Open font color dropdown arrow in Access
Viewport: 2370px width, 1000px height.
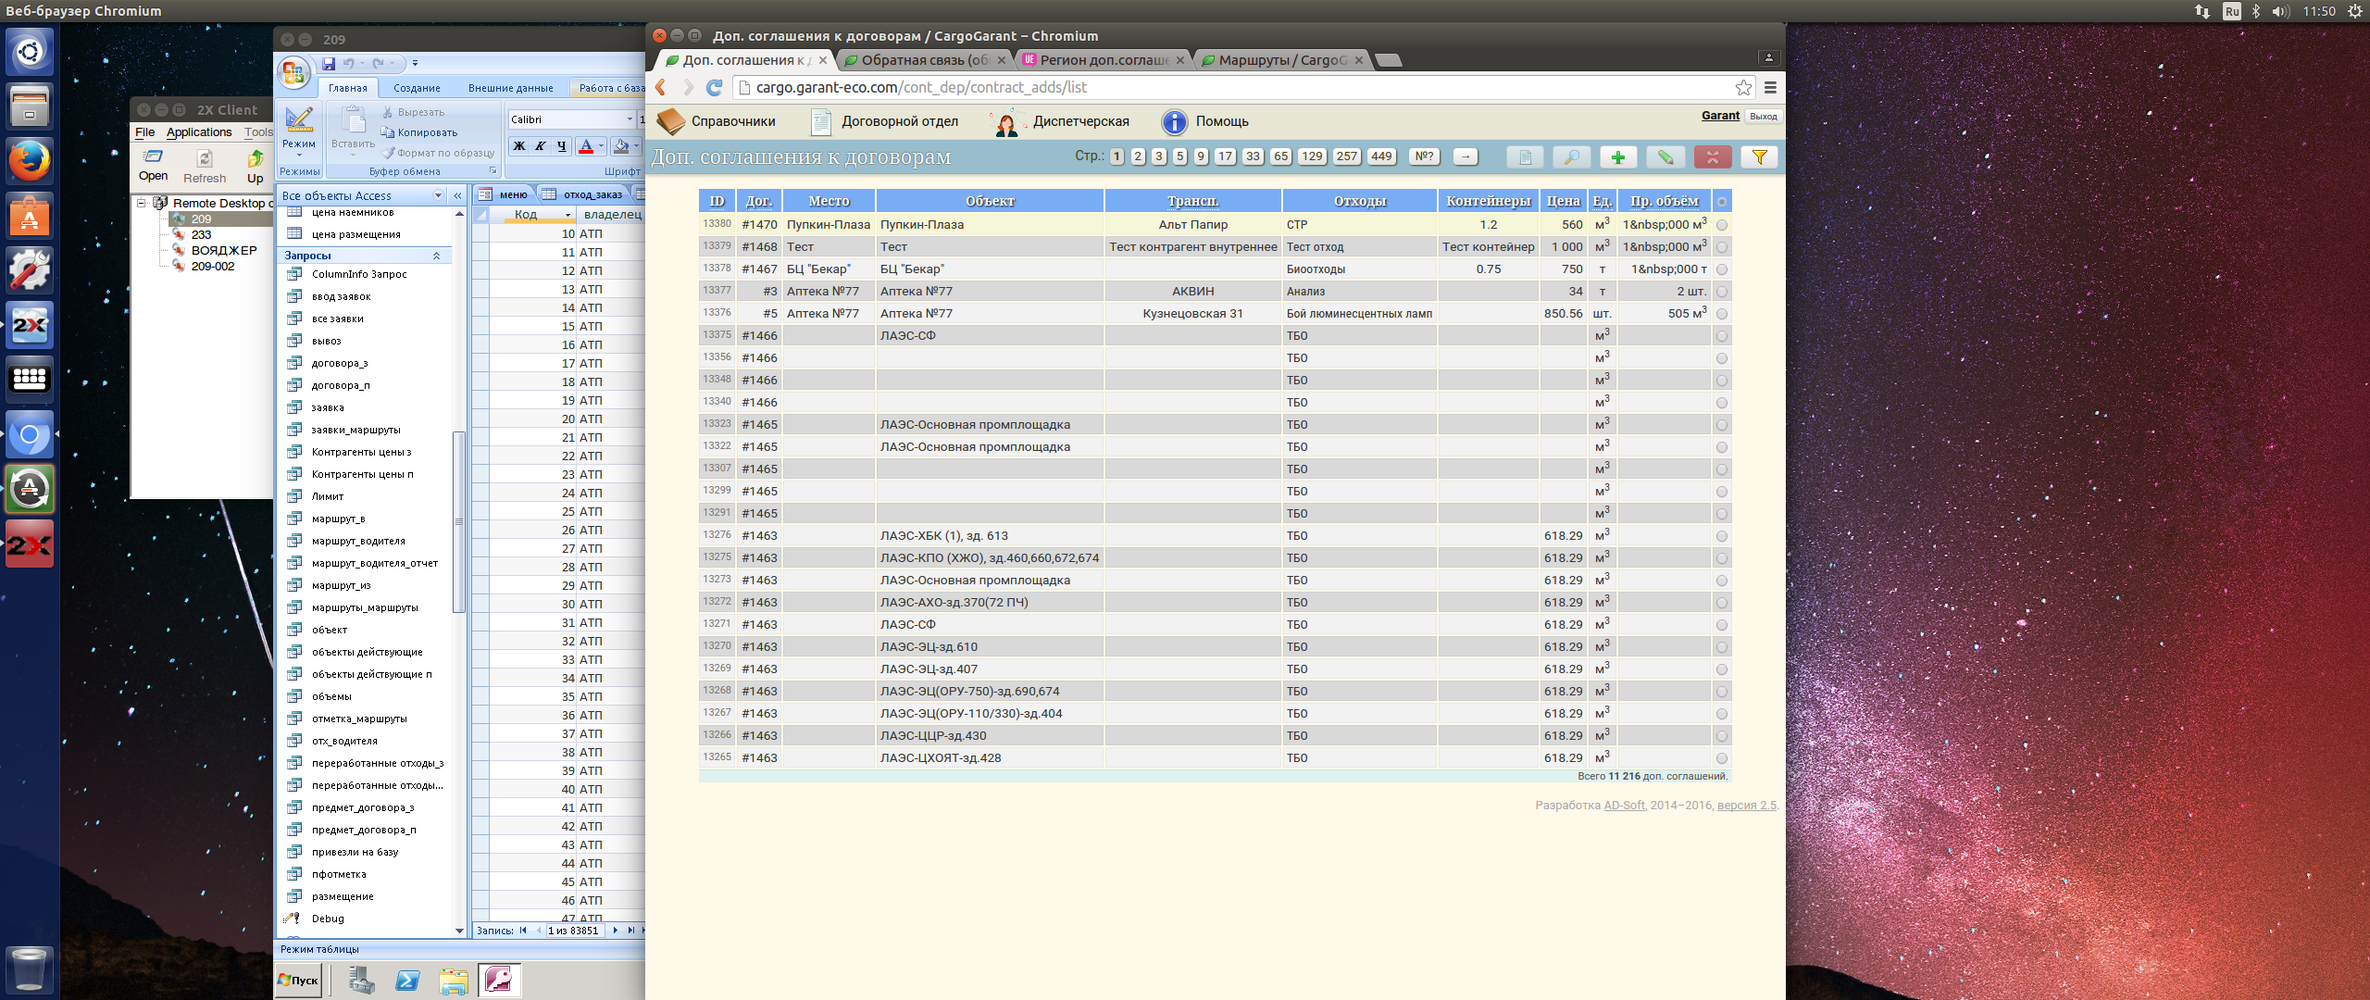click(x=601, y=146)
